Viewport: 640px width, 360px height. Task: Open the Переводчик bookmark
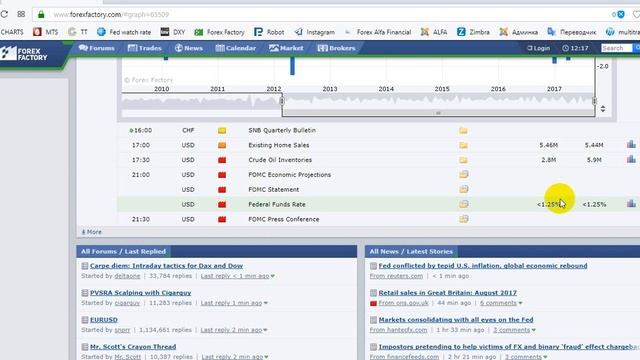572,32
